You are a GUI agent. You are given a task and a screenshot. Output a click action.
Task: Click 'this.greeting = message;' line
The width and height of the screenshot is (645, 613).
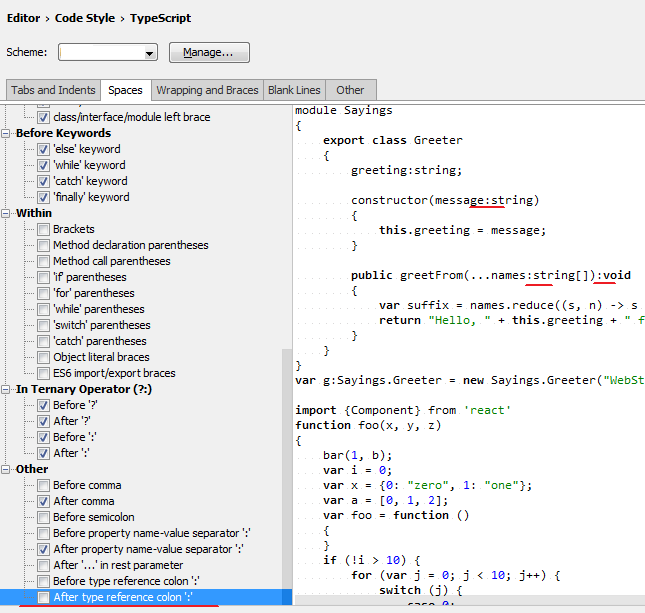462,230
